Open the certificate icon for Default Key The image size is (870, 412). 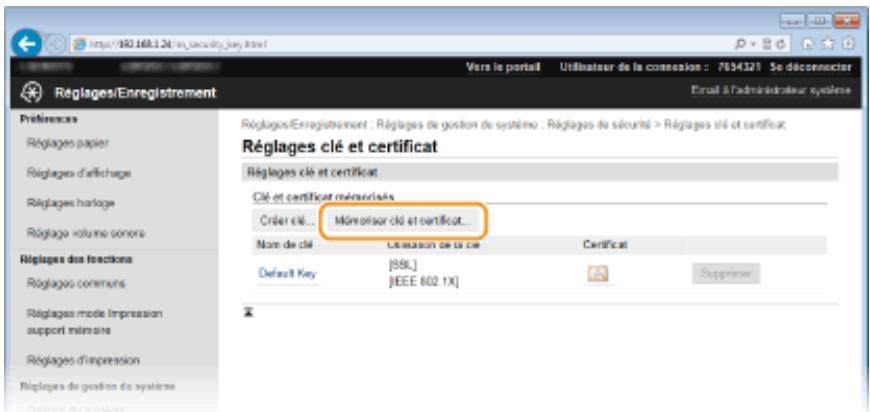tap(598, 274)
